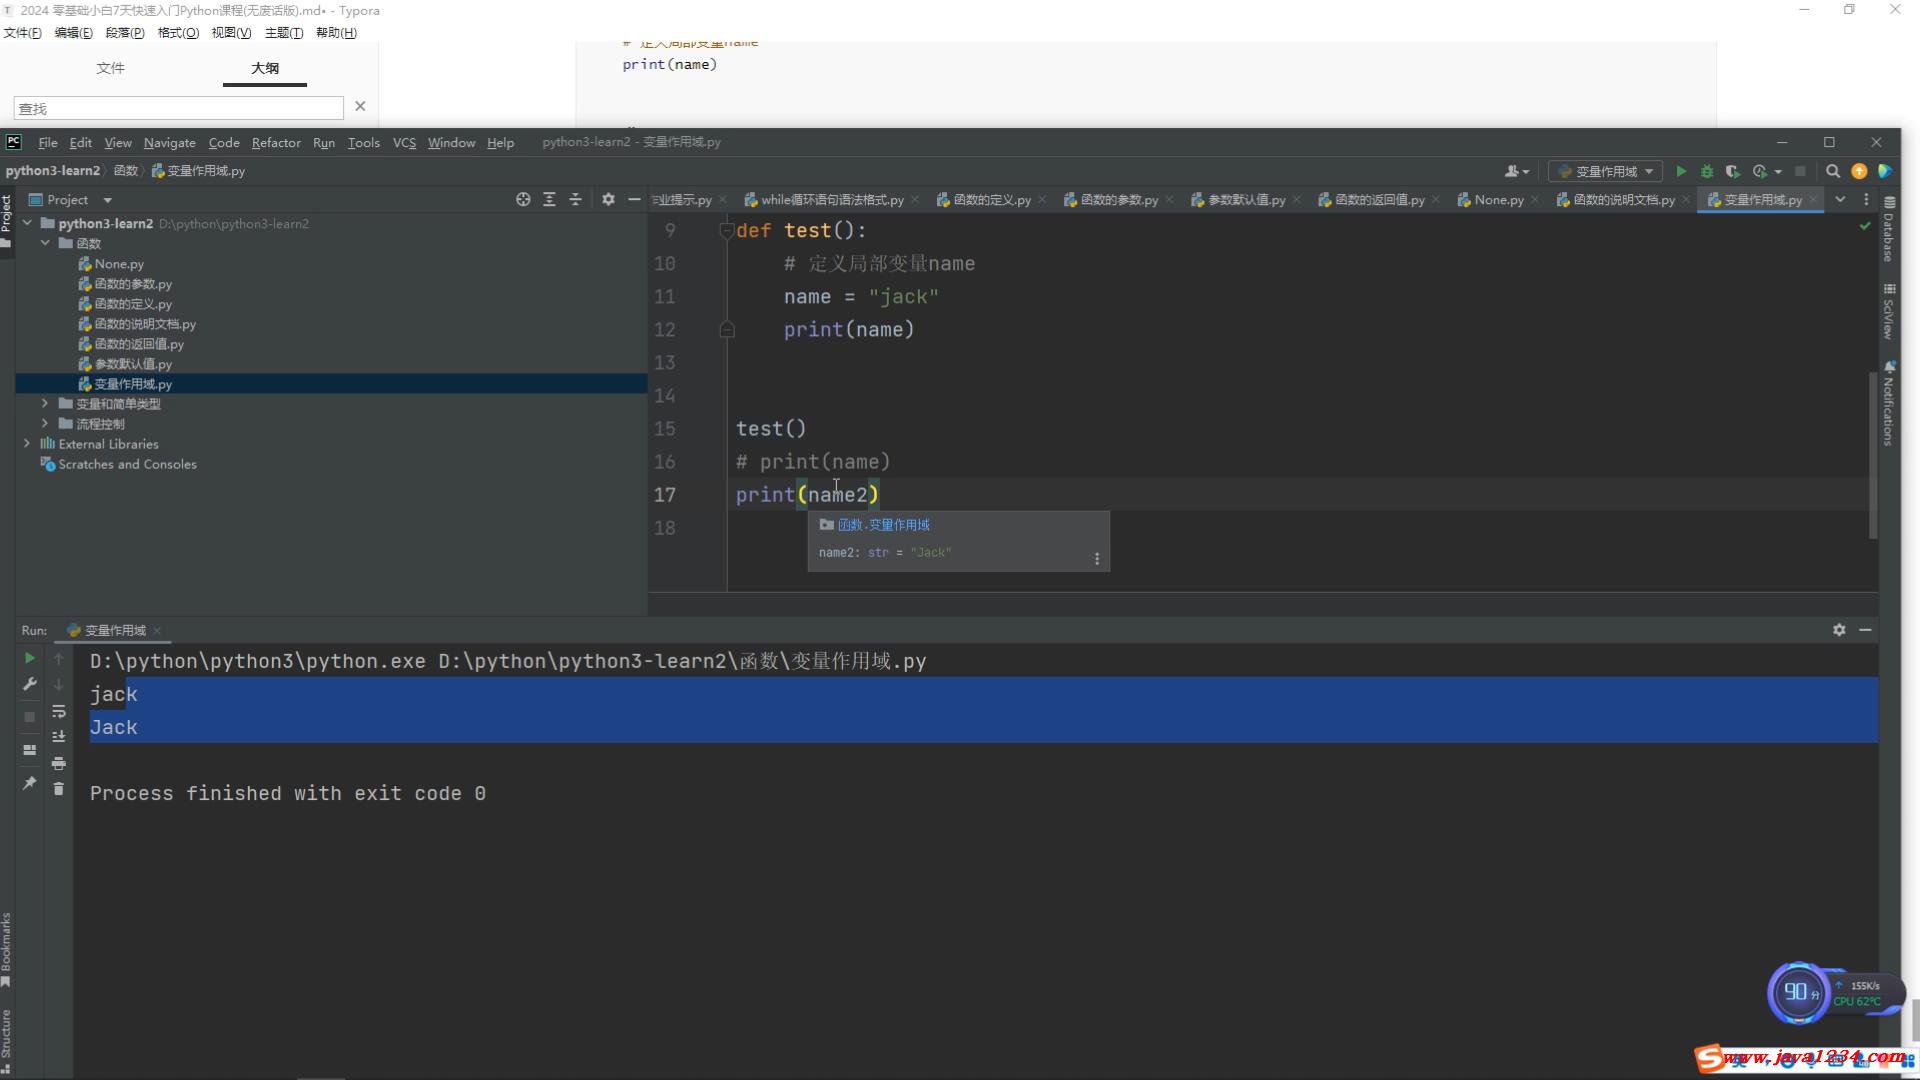Expand the 变量和简单类型 folder
The height and width of the screenshot is (1080, 1920).
45,404
